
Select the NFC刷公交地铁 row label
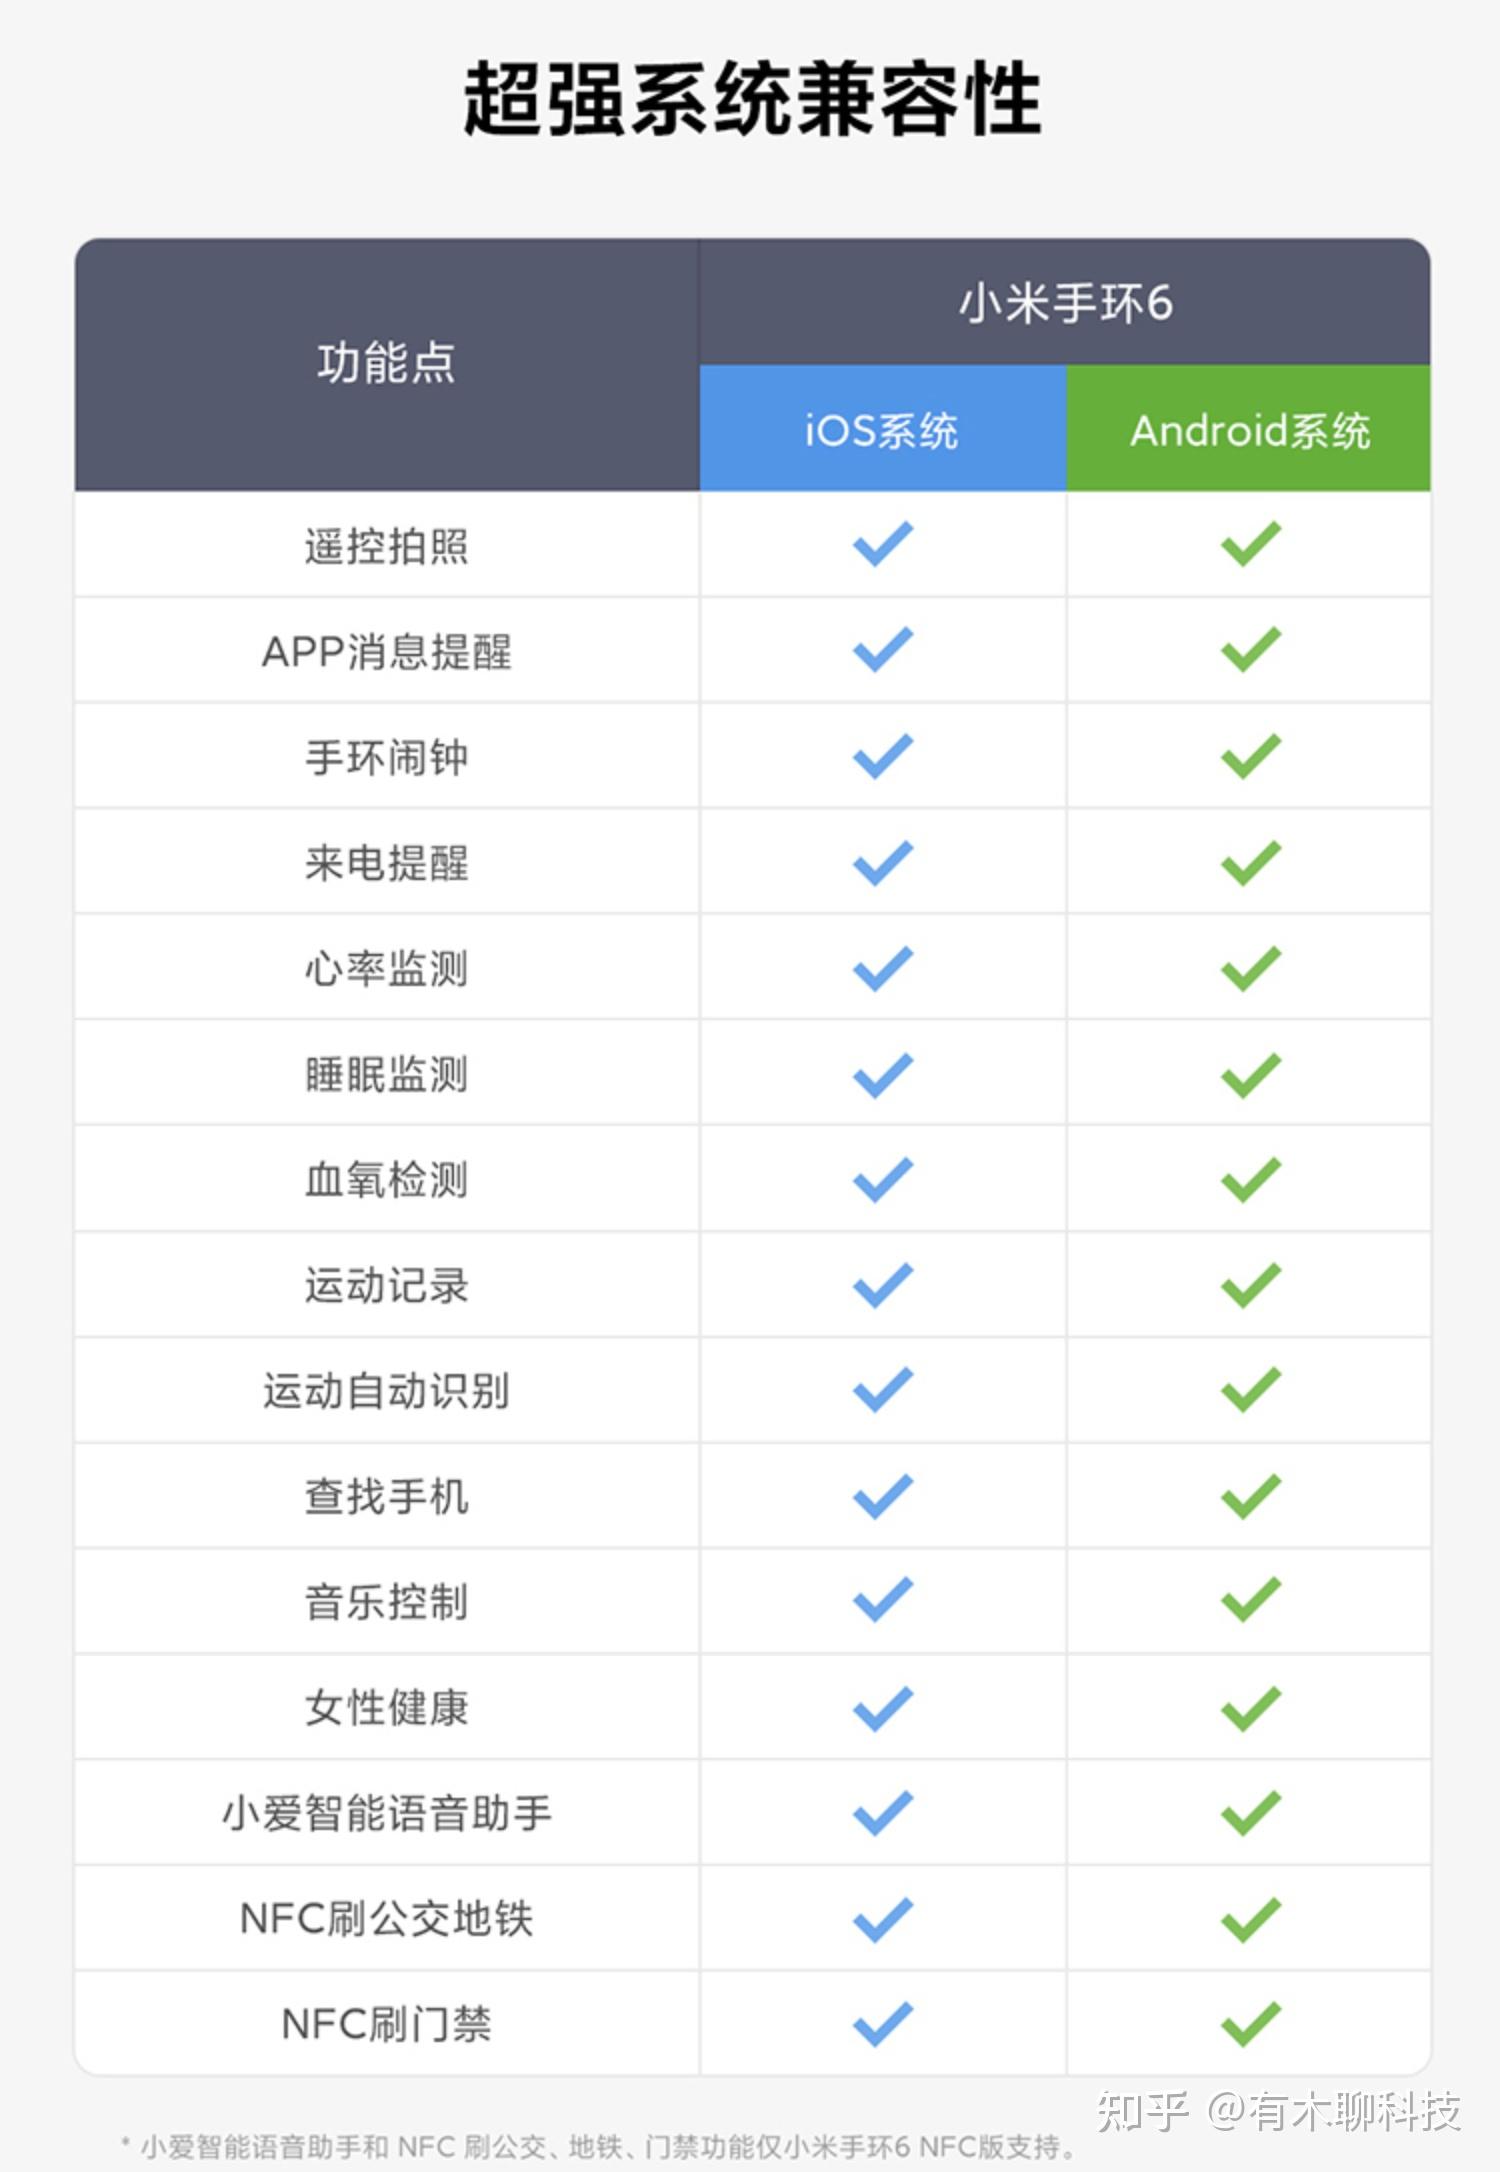click(387, 1919)
